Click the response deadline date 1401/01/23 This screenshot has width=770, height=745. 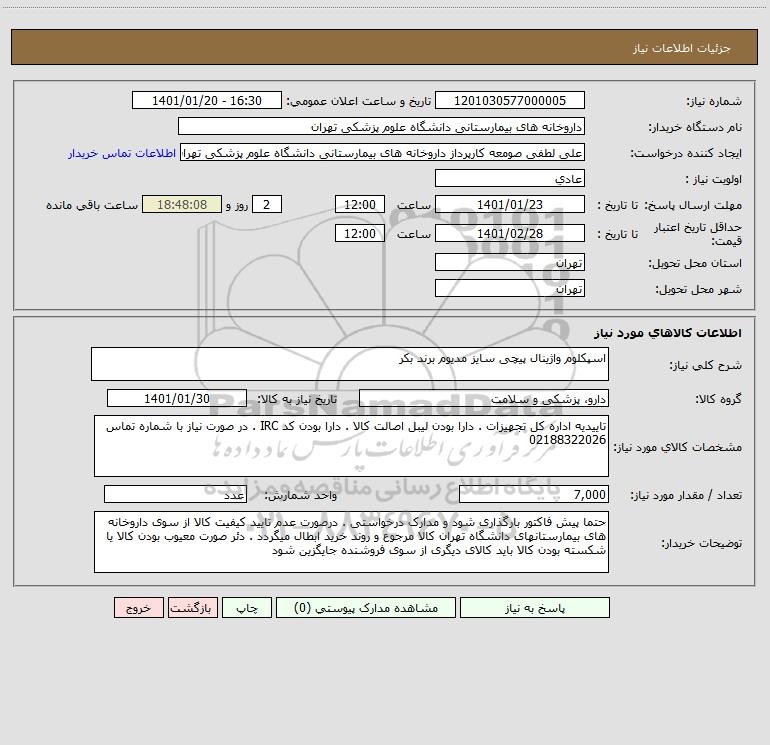510,204
